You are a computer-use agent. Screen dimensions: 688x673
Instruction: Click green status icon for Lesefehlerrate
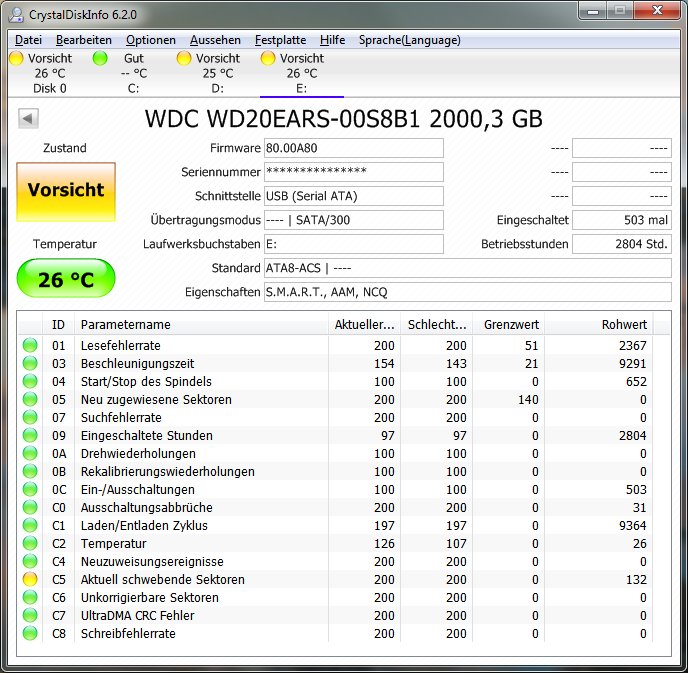point(30,345)
